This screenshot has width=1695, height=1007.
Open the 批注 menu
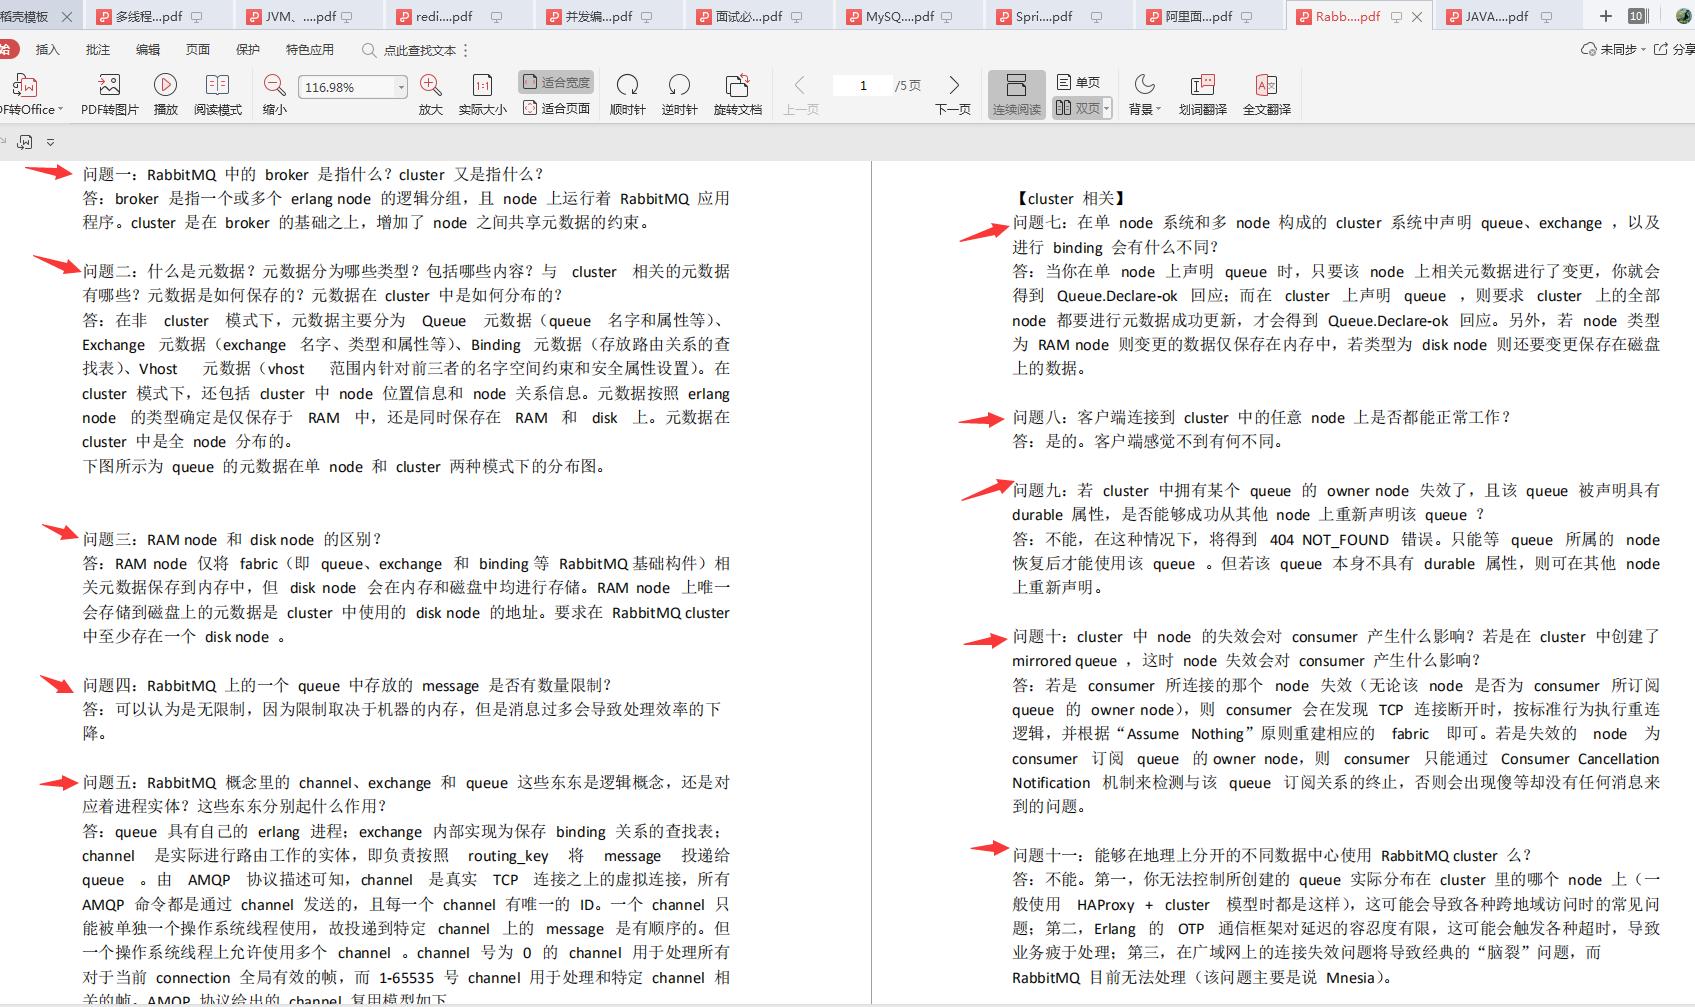(98, 50)
